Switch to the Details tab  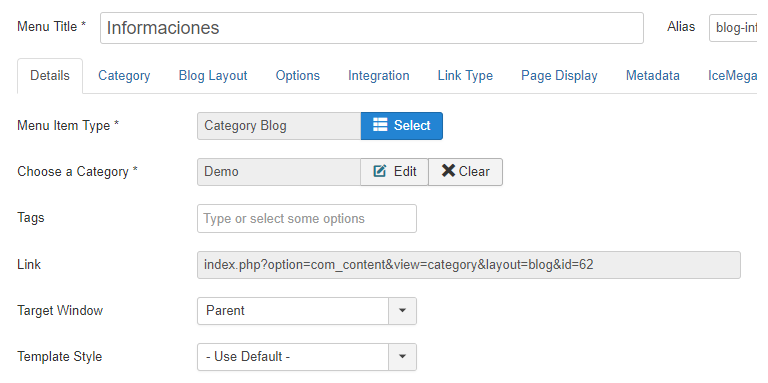(50, 76)
